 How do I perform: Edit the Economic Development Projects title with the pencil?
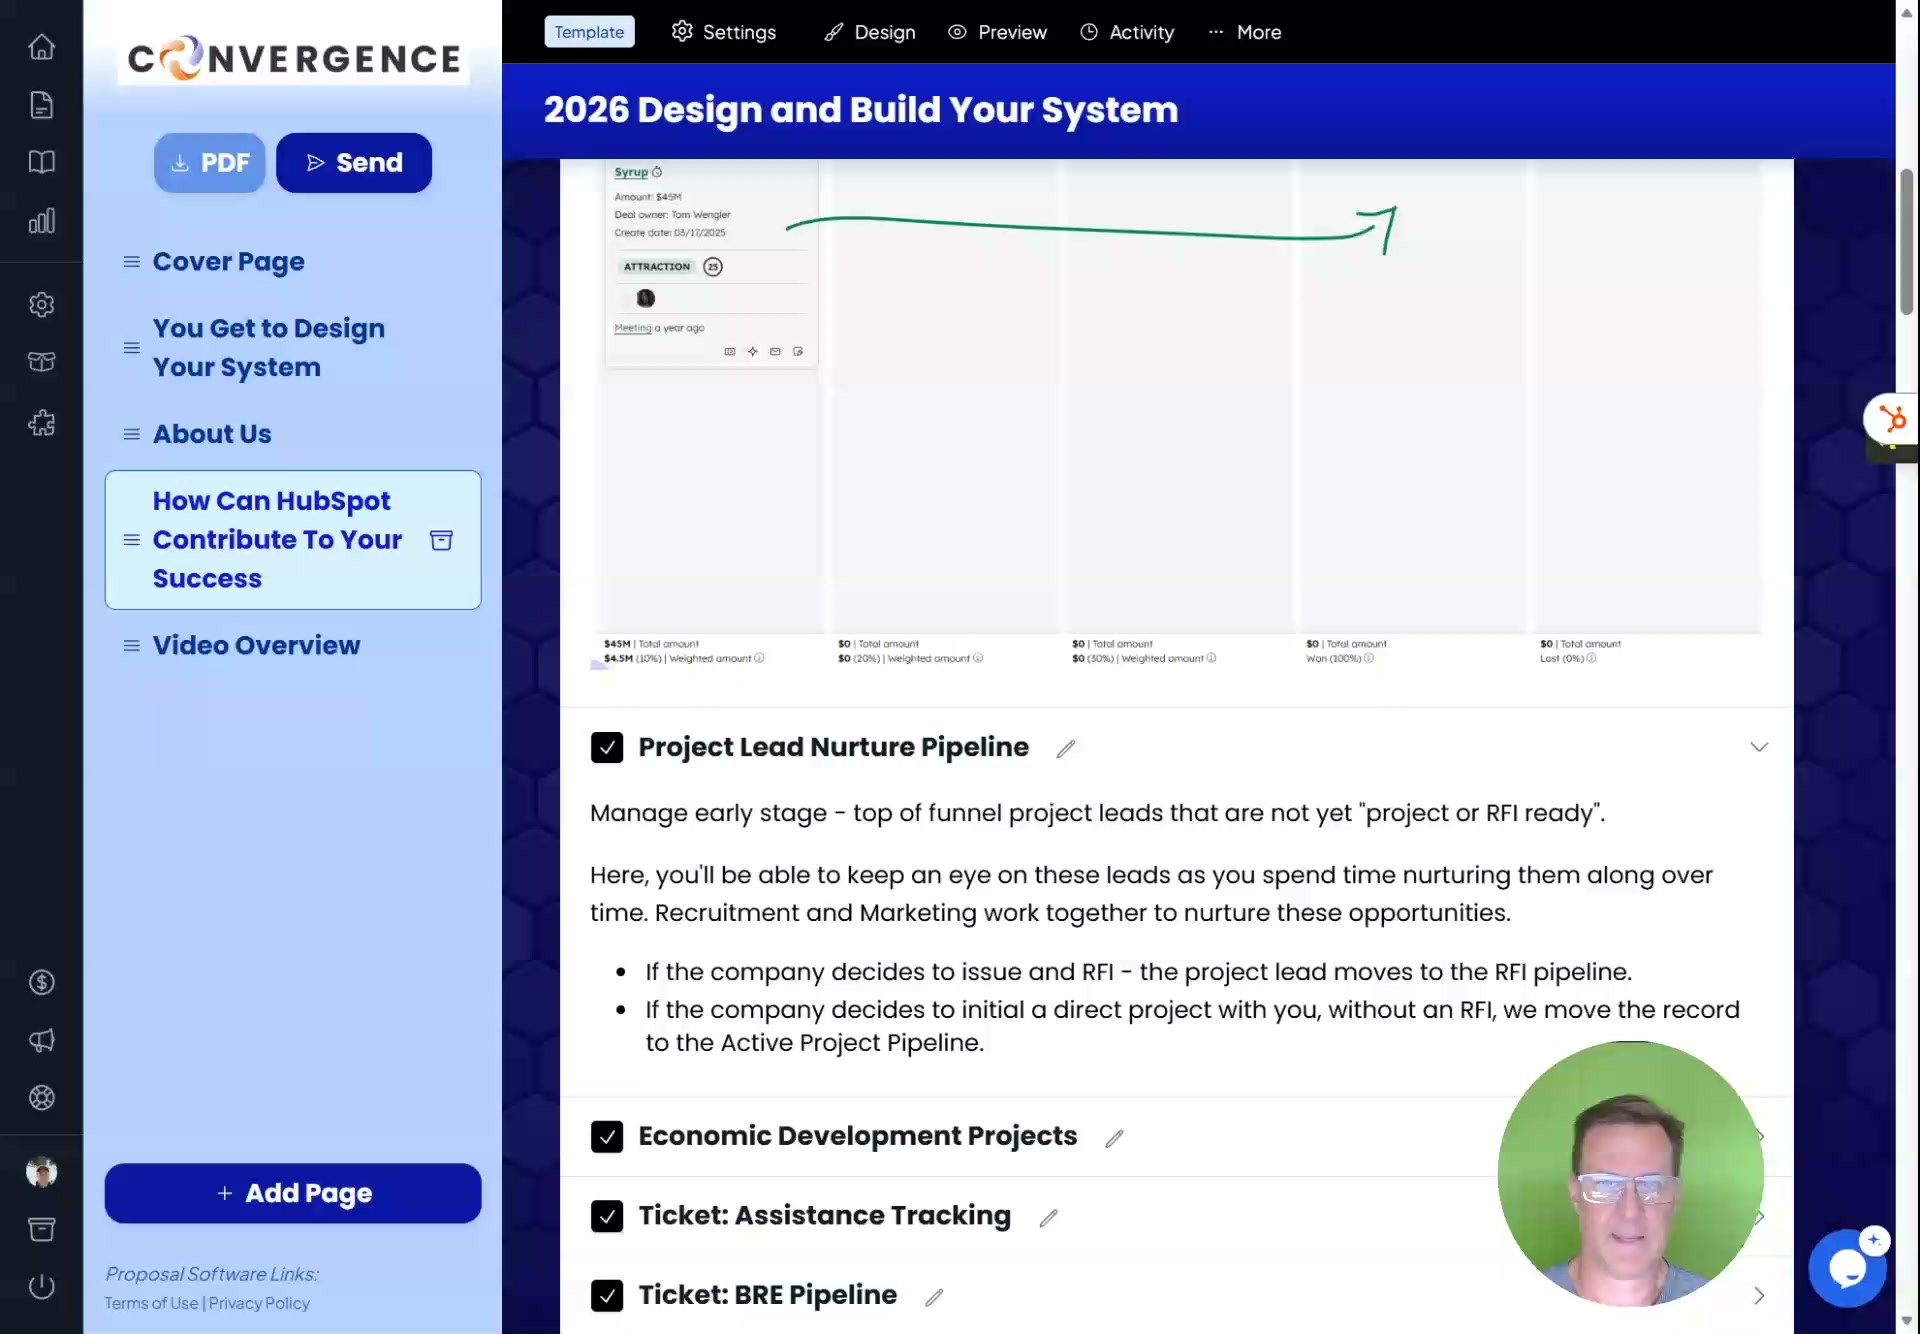pos(1114,1138)
